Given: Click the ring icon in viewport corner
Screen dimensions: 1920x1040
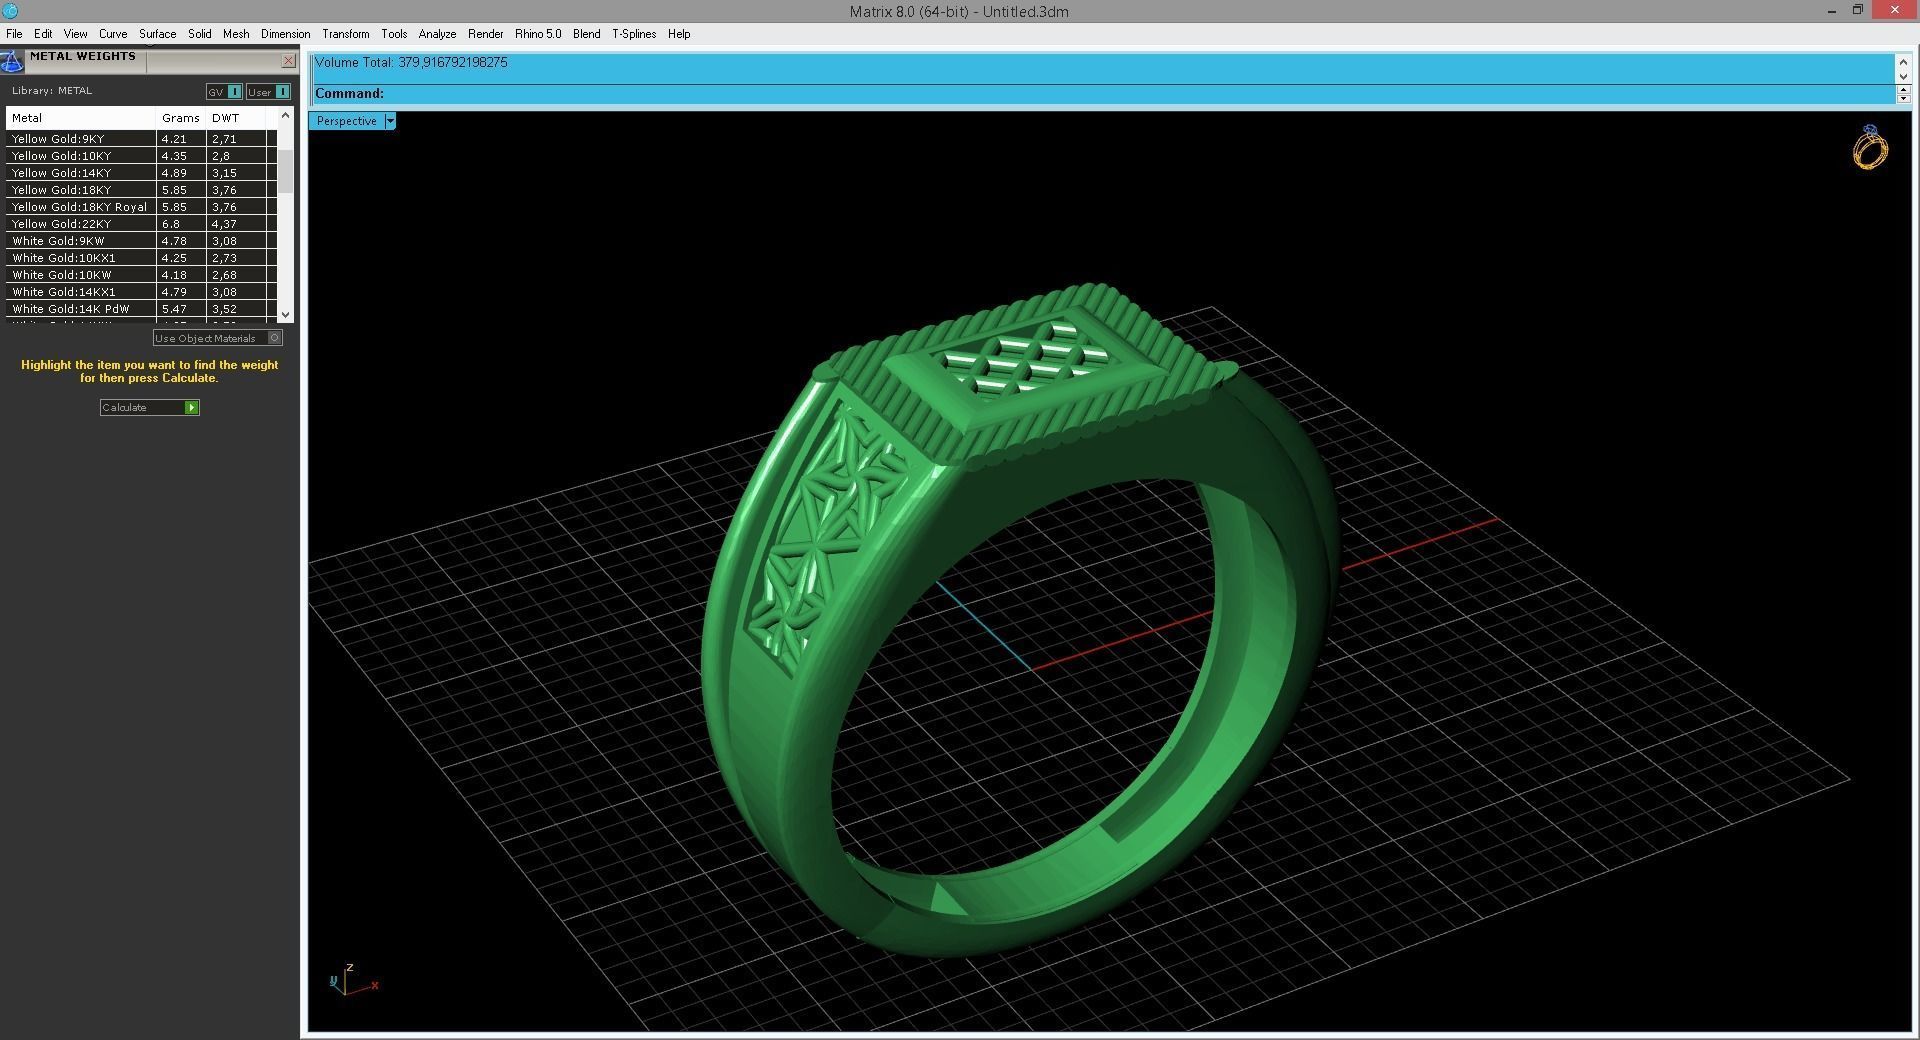Looking at the screenshot, I should (x=1869, y=148).
